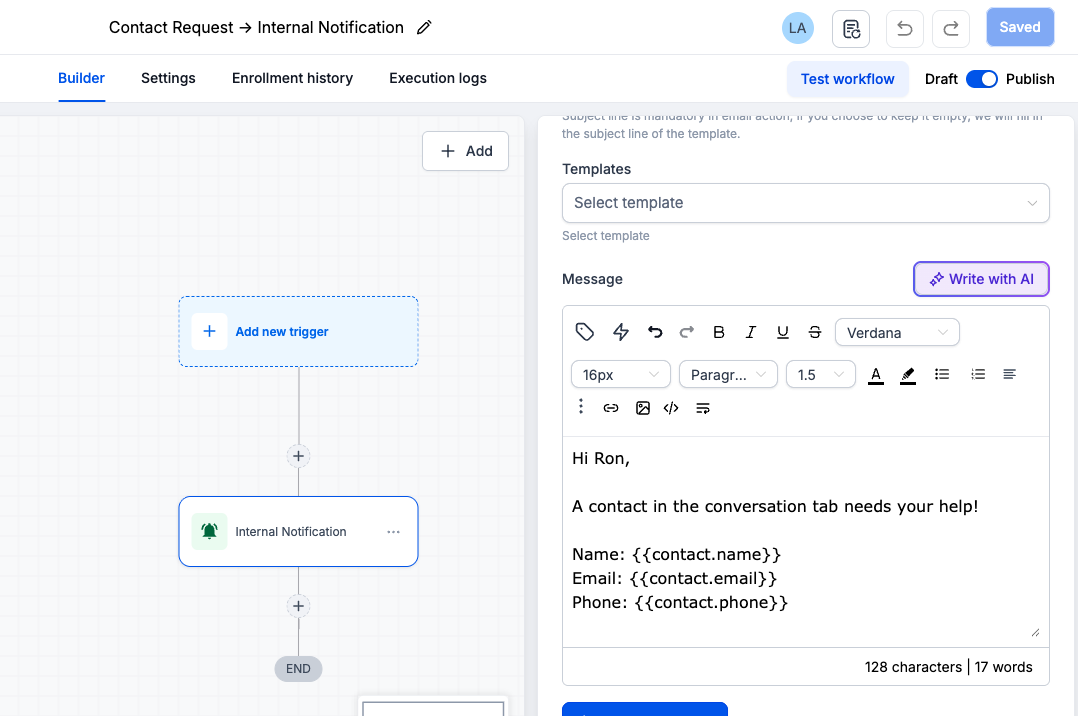Image resolution: width=1078 pixels, height=716 pixels.
Task: Click the '{{contact.email}}' line
Action: pyautogui.click(x=674, y=578)
